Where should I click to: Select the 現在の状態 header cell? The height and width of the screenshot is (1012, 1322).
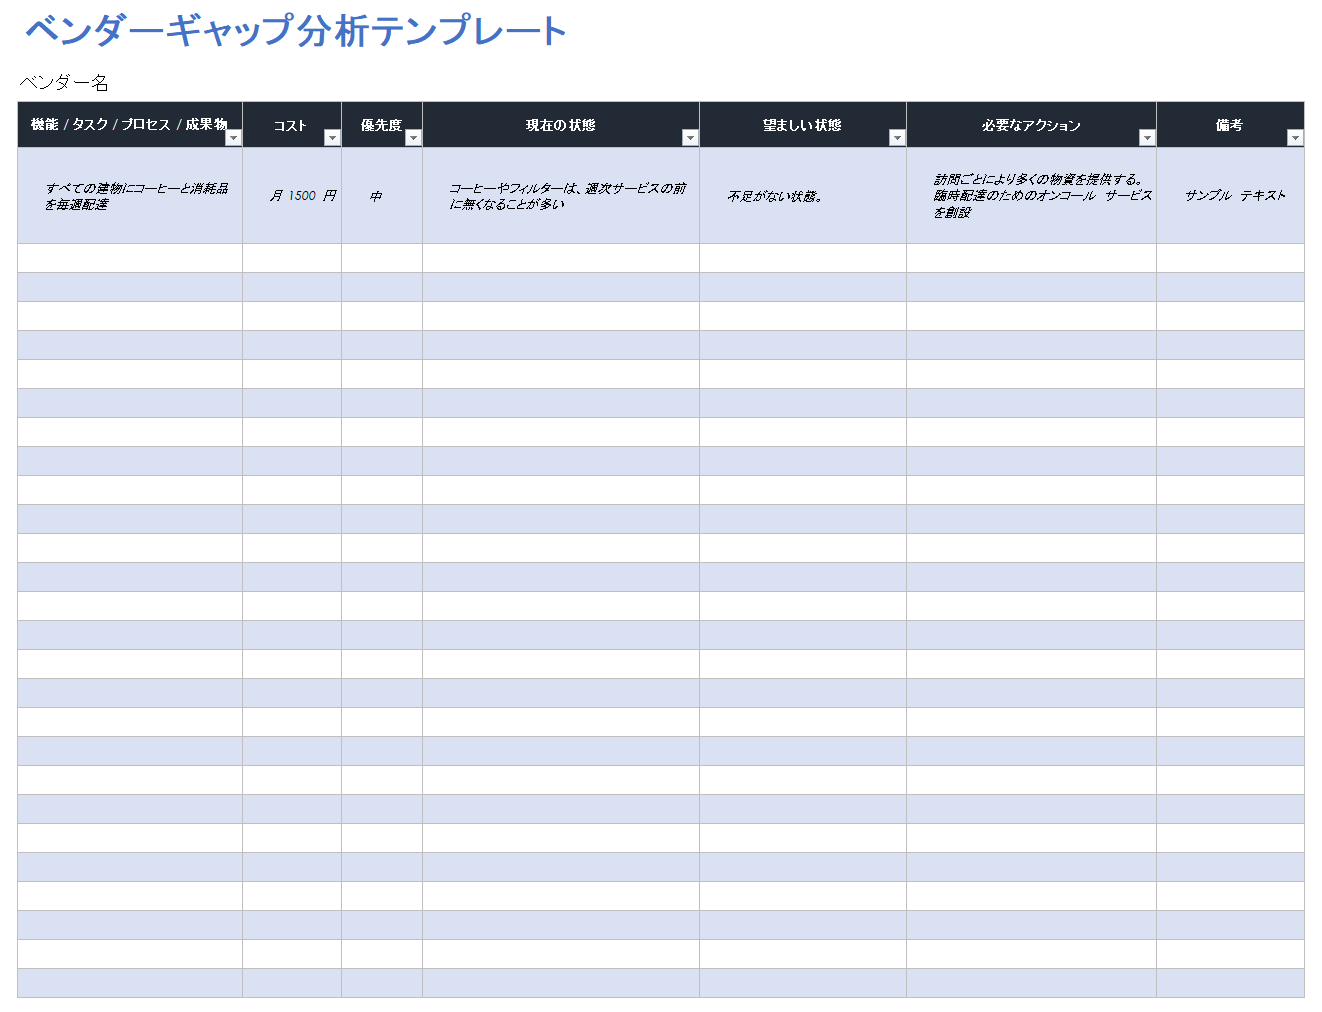coord(561,125)
